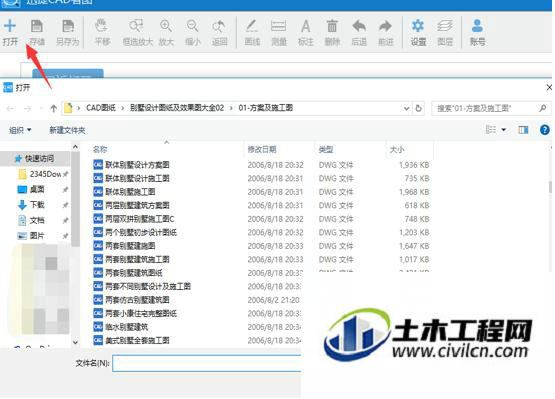
Task: Open the 组织 organize dropdown
Action: point(20,130)
